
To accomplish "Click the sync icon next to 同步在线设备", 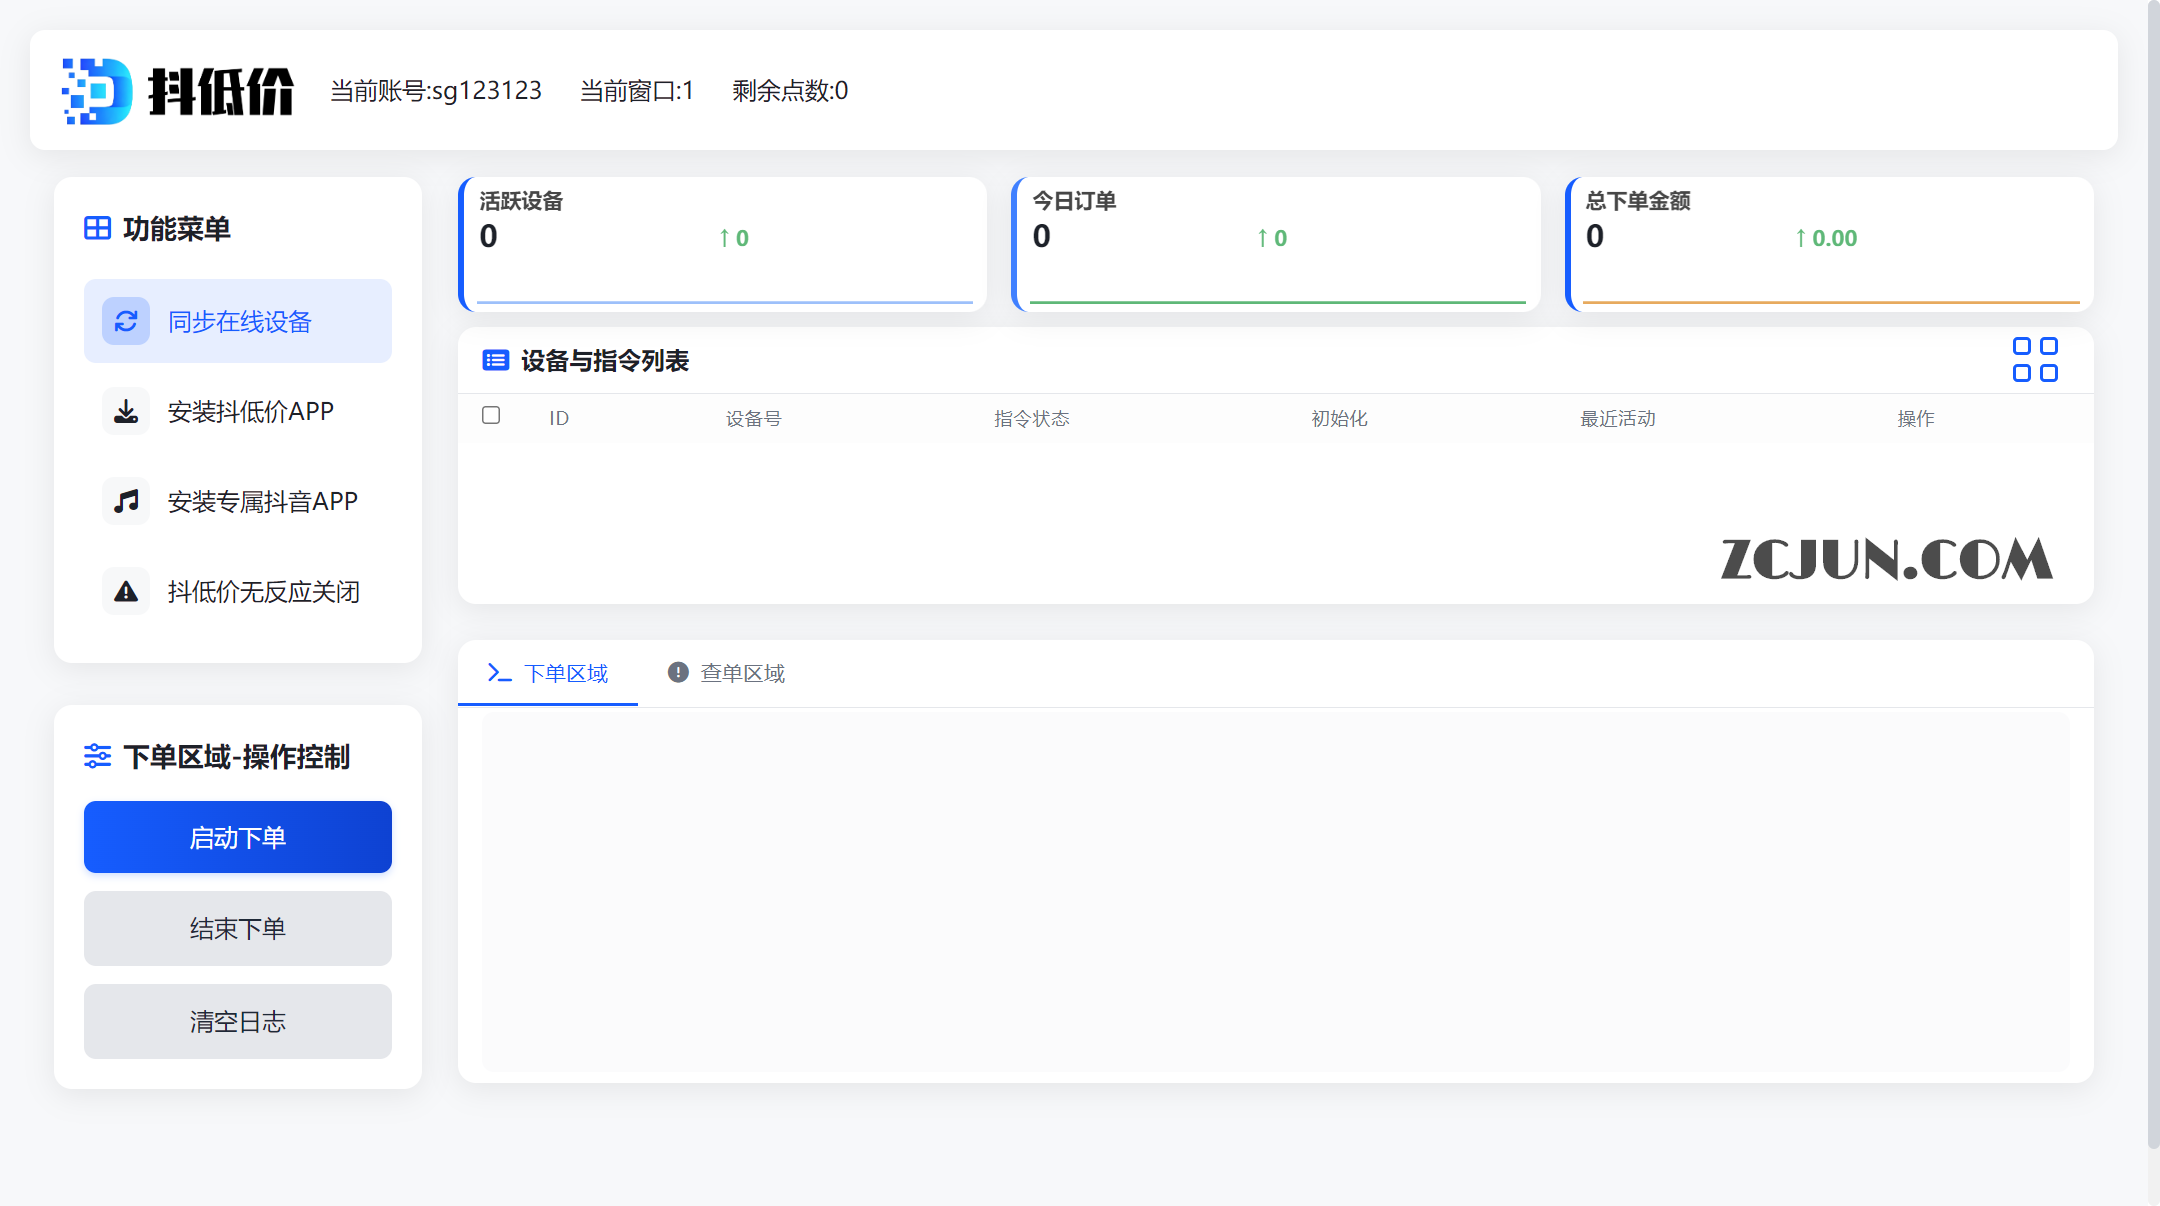I will [x=126, y=321].
